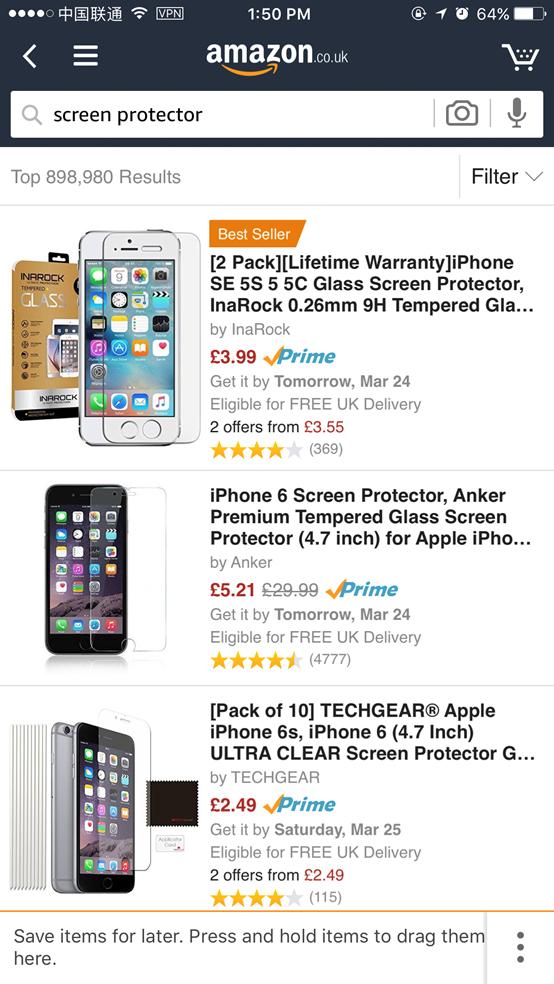This screenshot has height=984, width=554.
Task: Open 2 offers from £2.49 link
Action: point(277,875)
